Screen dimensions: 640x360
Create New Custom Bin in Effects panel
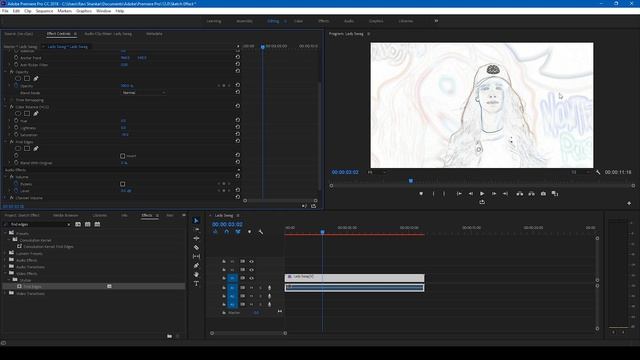click(x=169, y=336)
